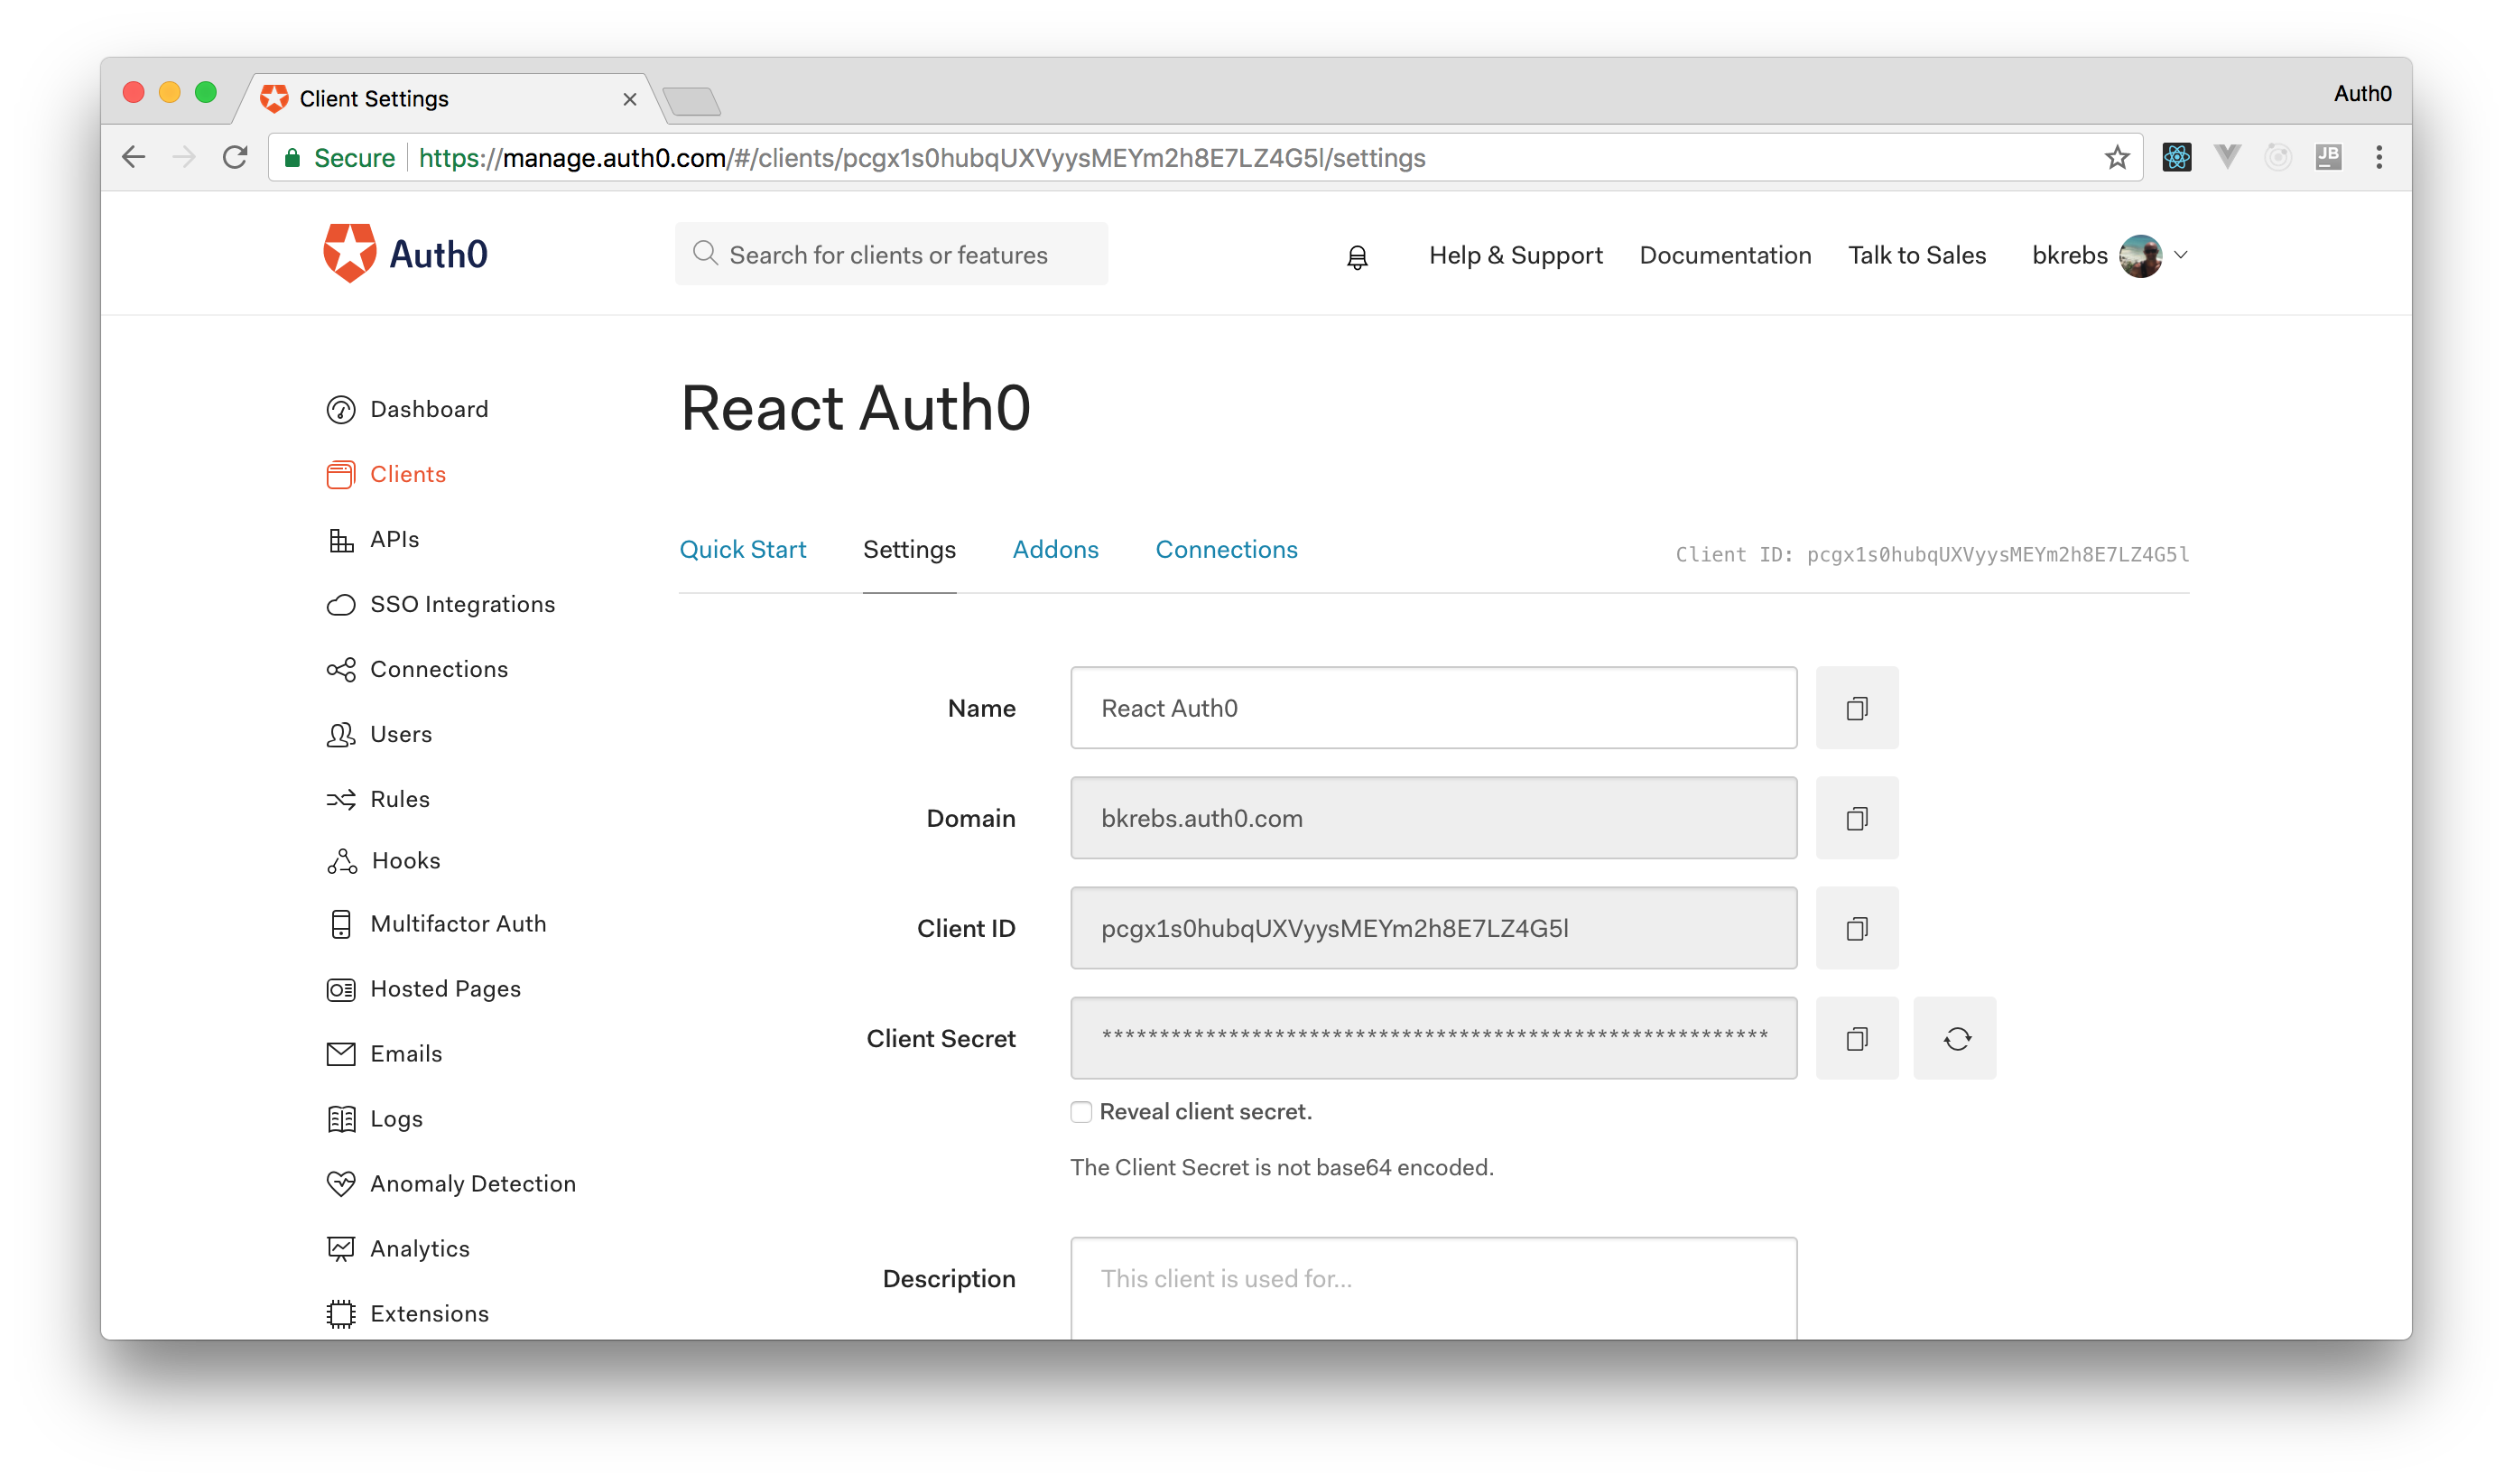Click the copy icon next to Client Secret field
2513x1484 pixels.
pyautogui.click(x=1856, y=1037)
